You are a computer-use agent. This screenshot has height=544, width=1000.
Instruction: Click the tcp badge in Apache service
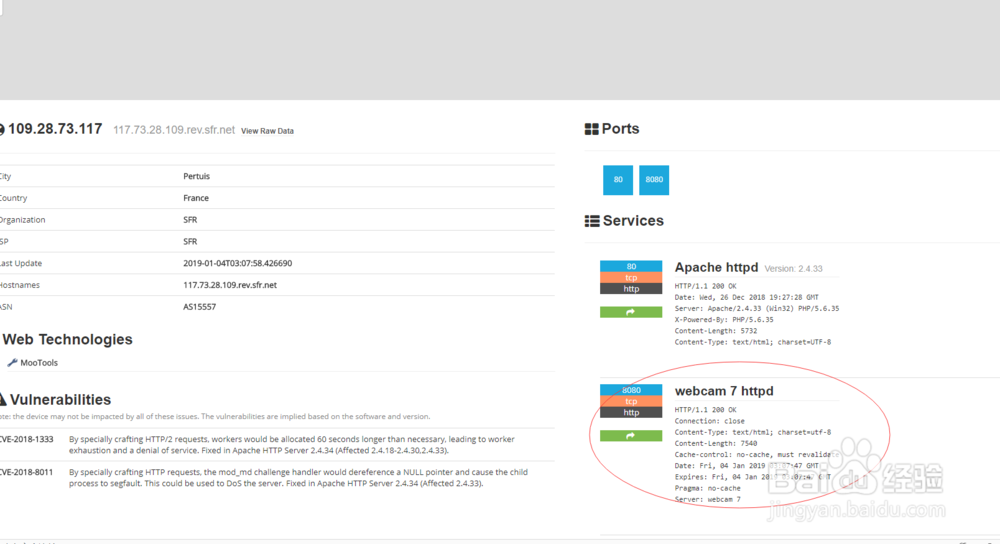point(631,277)
